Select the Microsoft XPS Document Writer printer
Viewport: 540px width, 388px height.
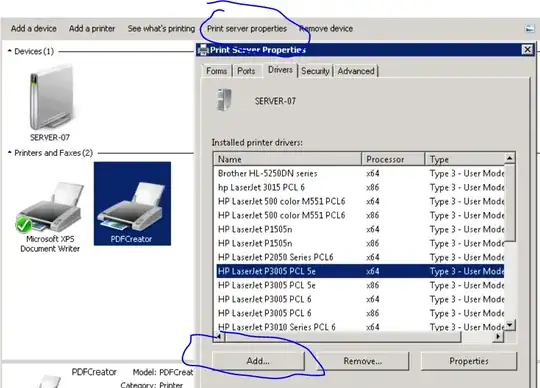pyautogui.click(x=50, y=208)
